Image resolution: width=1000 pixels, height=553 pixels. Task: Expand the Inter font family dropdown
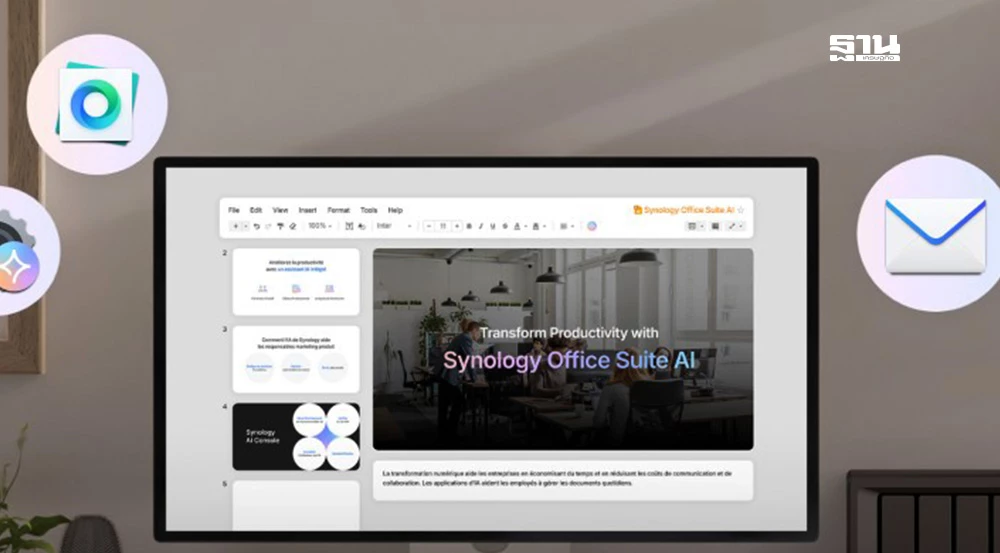[394, 226]
